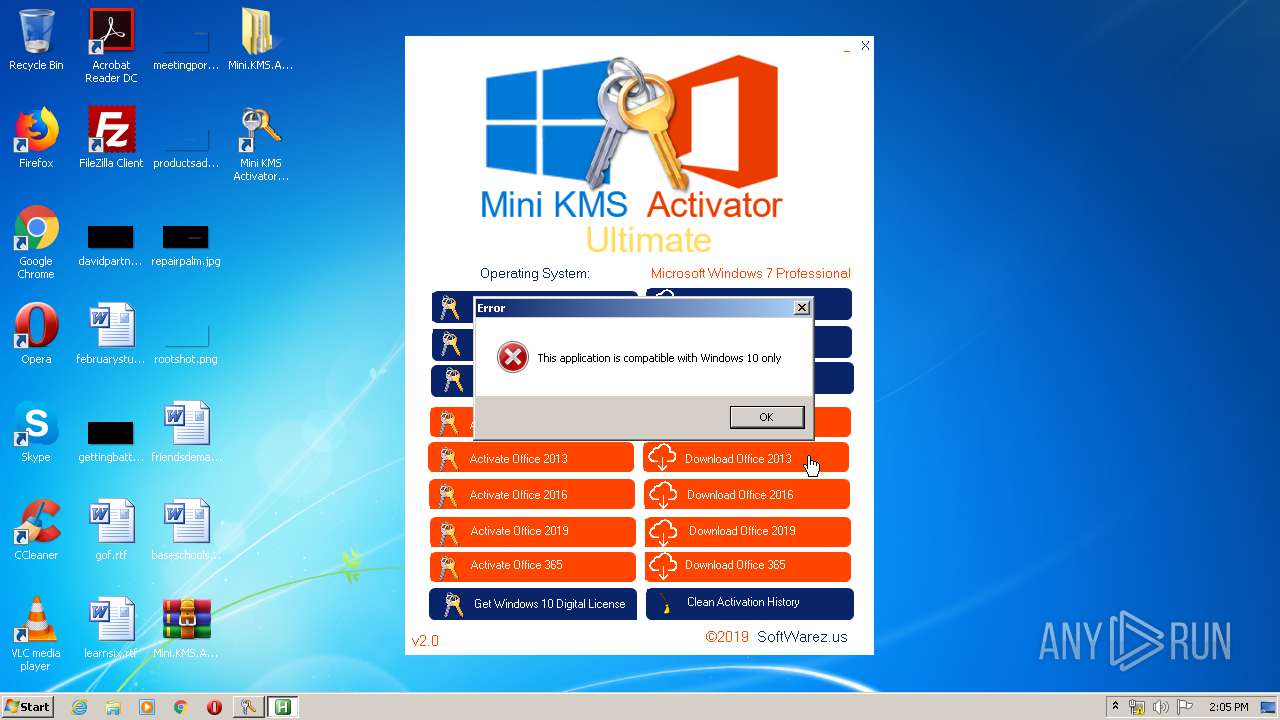Show hidden tray icons arrow
This screenshot has height=720, width=1280.
[x=1115, y=707]
